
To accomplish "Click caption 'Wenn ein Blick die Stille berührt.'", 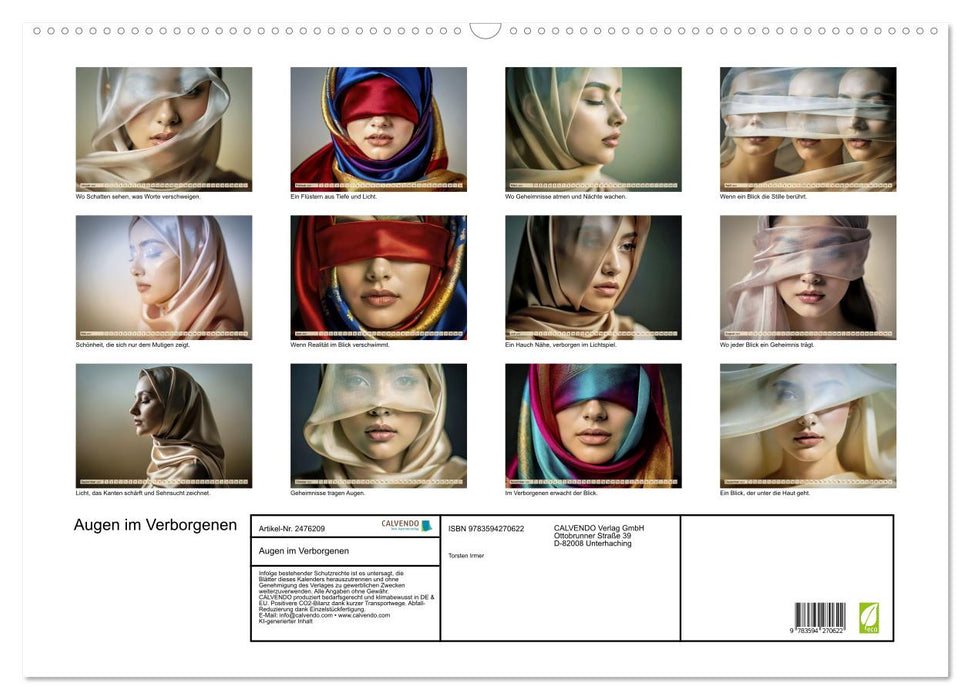I will (764, 196).
